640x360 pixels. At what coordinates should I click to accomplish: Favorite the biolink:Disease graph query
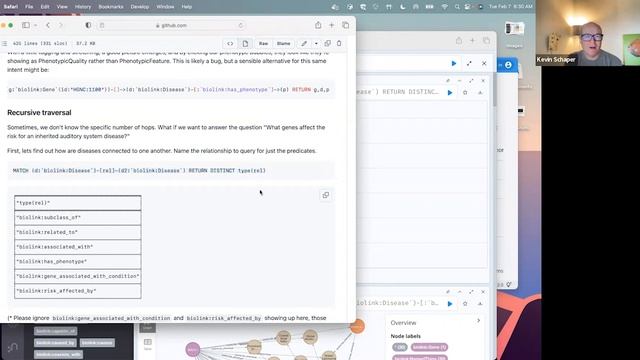coord(465,303)
